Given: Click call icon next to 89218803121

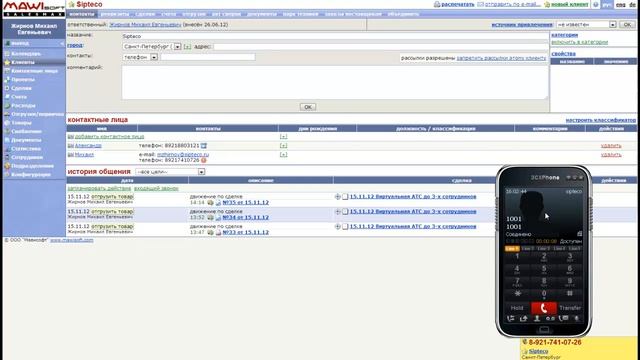Looking at the screenshot, I should pyautogui.click(x=204, y=145).
